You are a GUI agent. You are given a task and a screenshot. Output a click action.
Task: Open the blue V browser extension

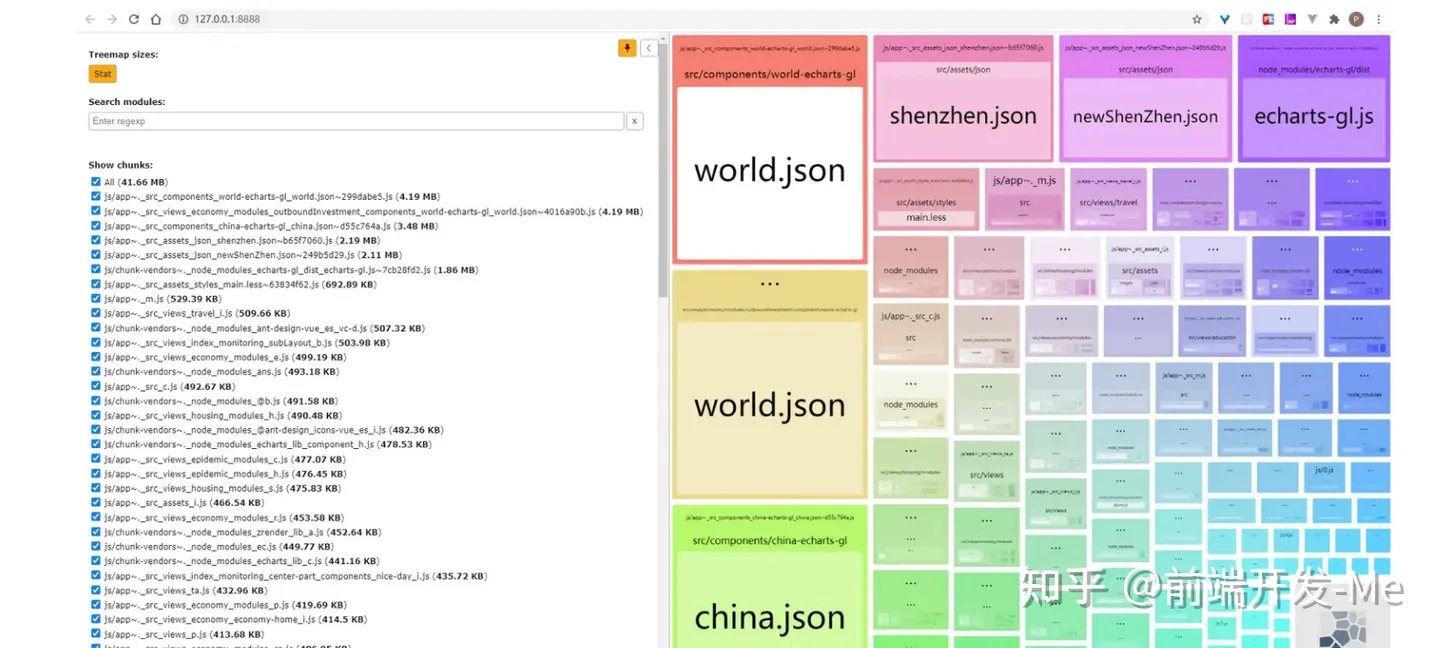1225,19
